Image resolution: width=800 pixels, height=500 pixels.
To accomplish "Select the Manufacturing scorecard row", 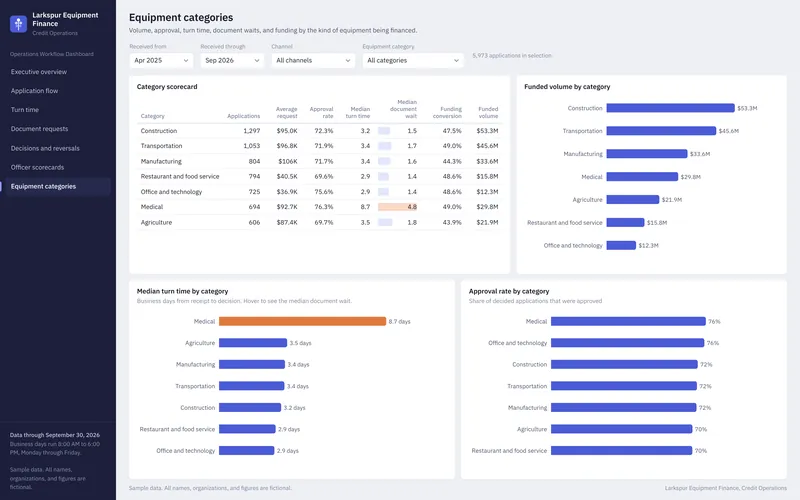I will coord(319,161).
